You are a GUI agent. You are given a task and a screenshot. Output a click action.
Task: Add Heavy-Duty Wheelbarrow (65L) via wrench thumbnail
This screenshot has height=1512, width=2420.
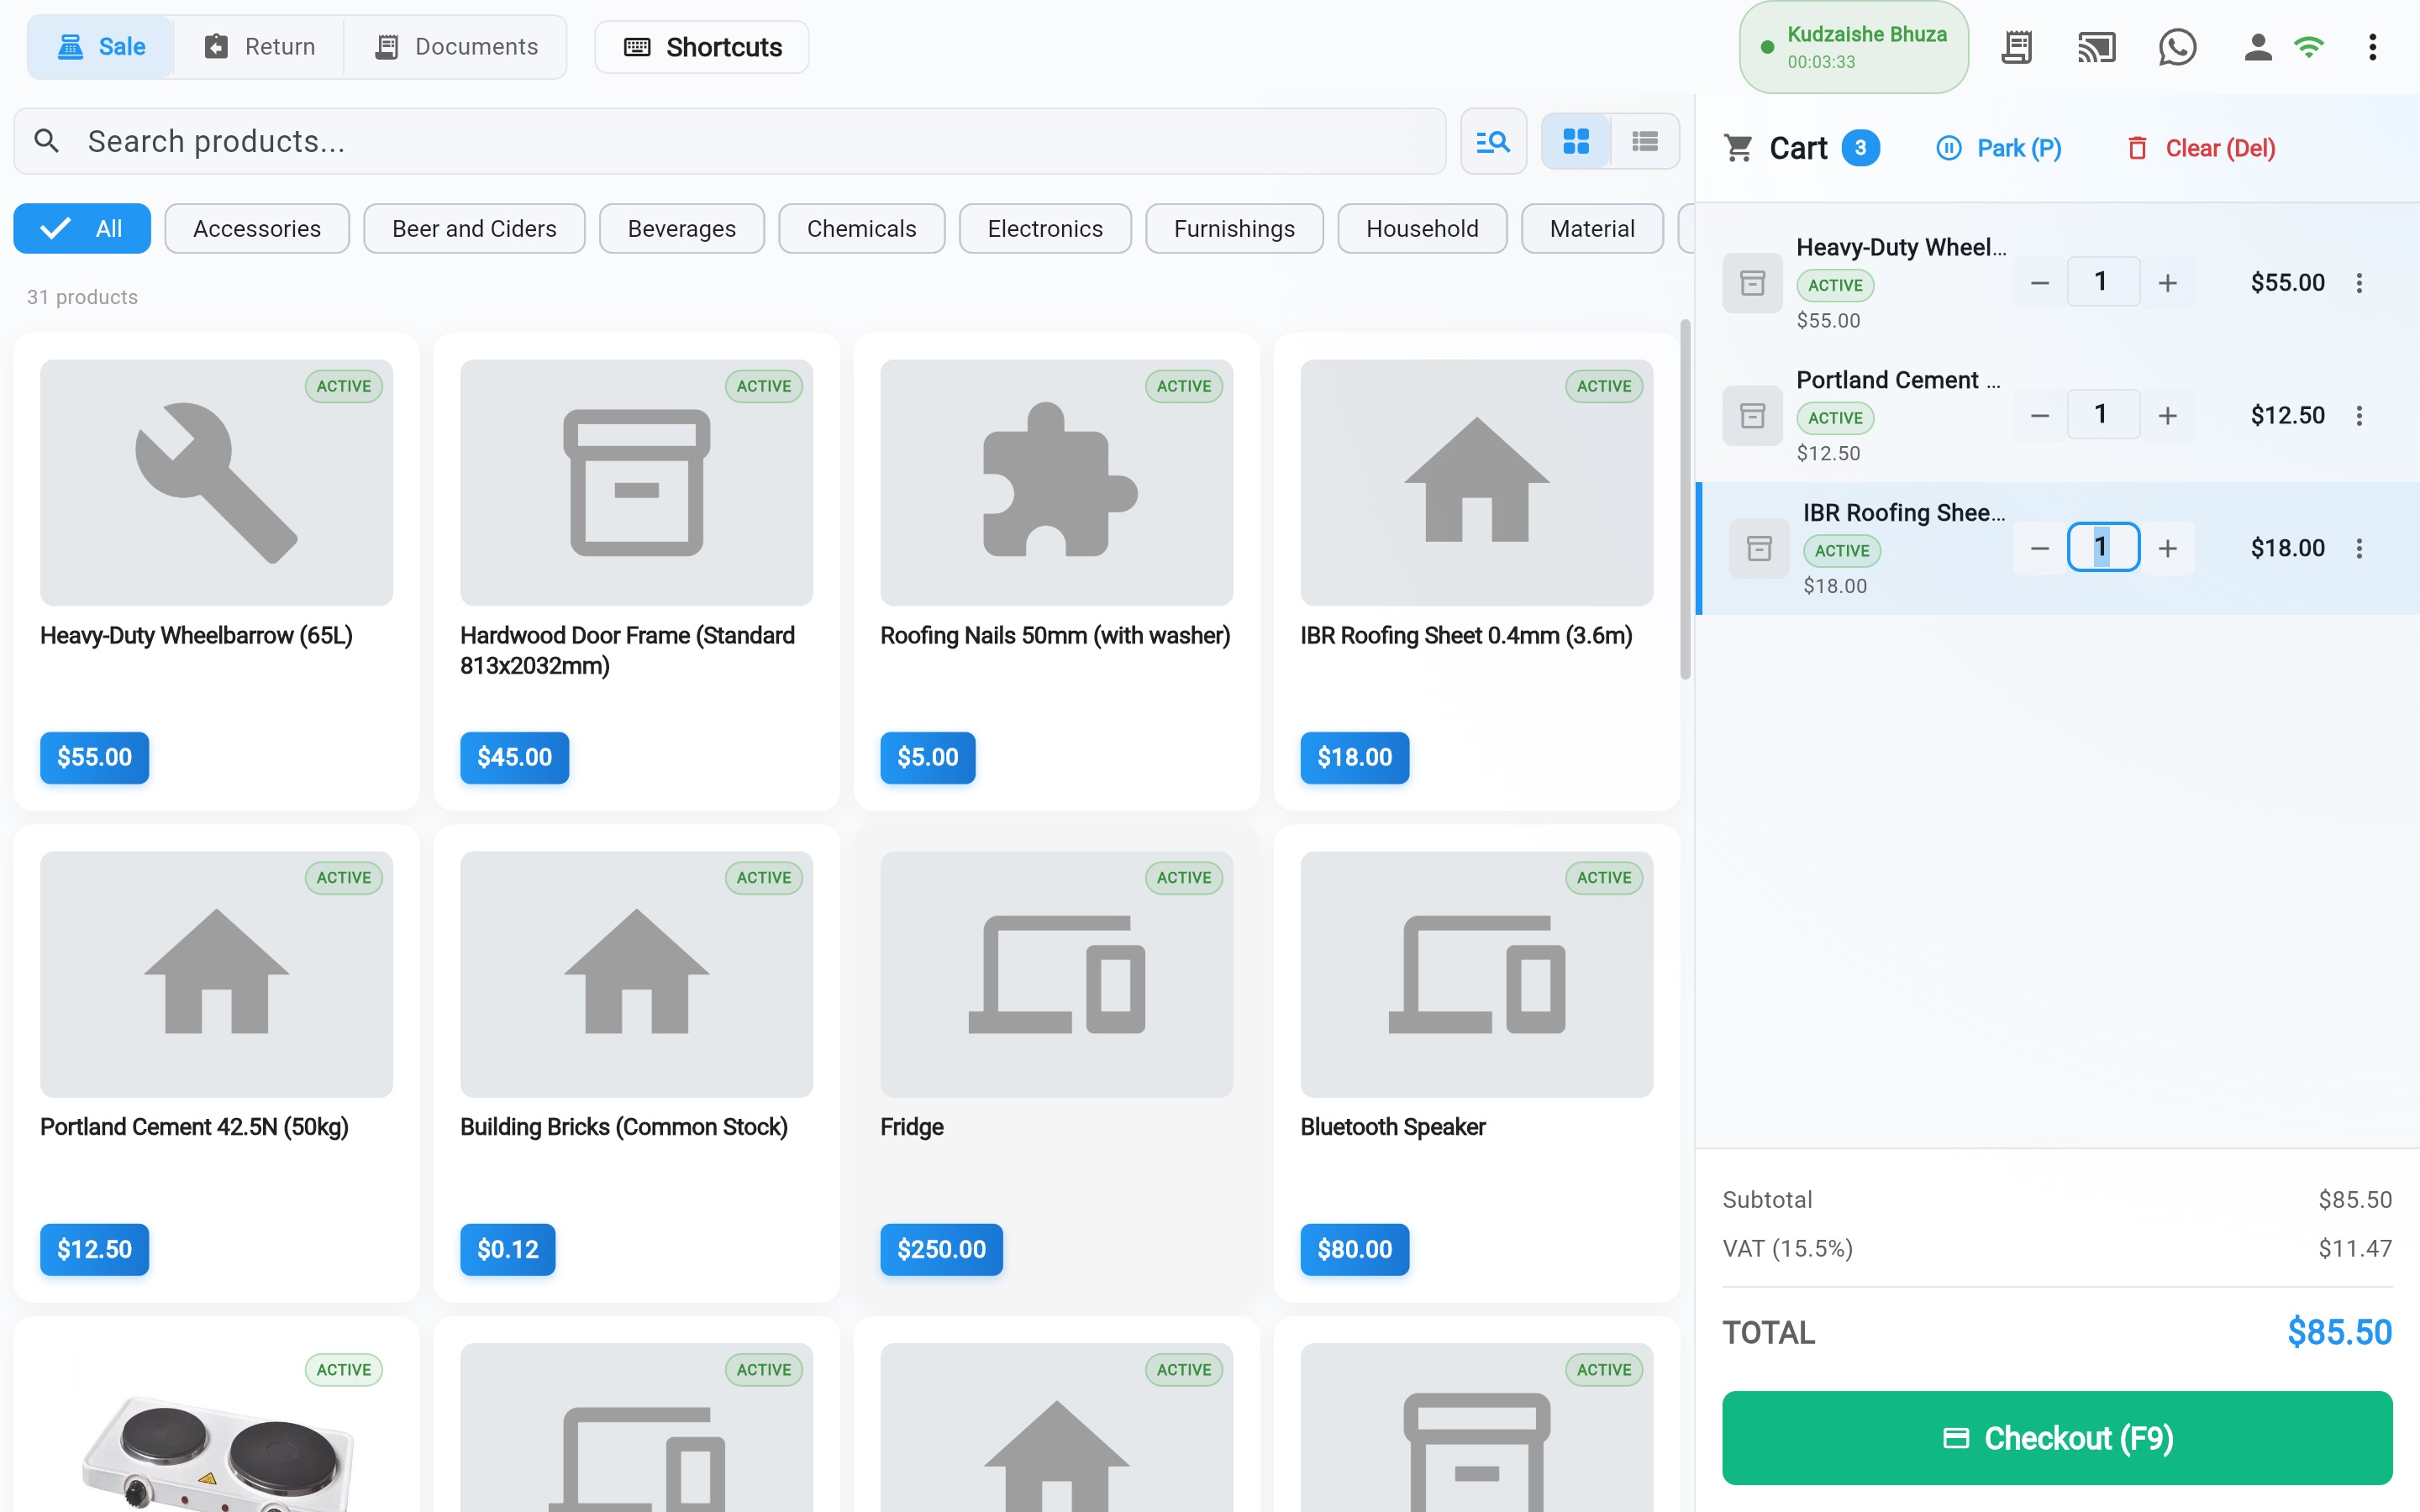[216, 483]
